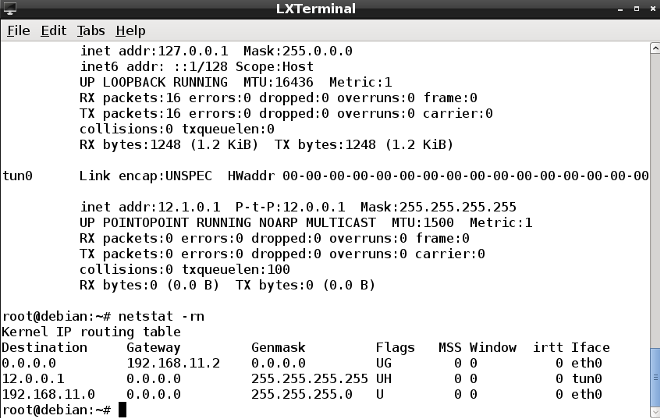Click the blue scrollbar thumb
The width and height of the screenshot is (660, 418).
654,375
